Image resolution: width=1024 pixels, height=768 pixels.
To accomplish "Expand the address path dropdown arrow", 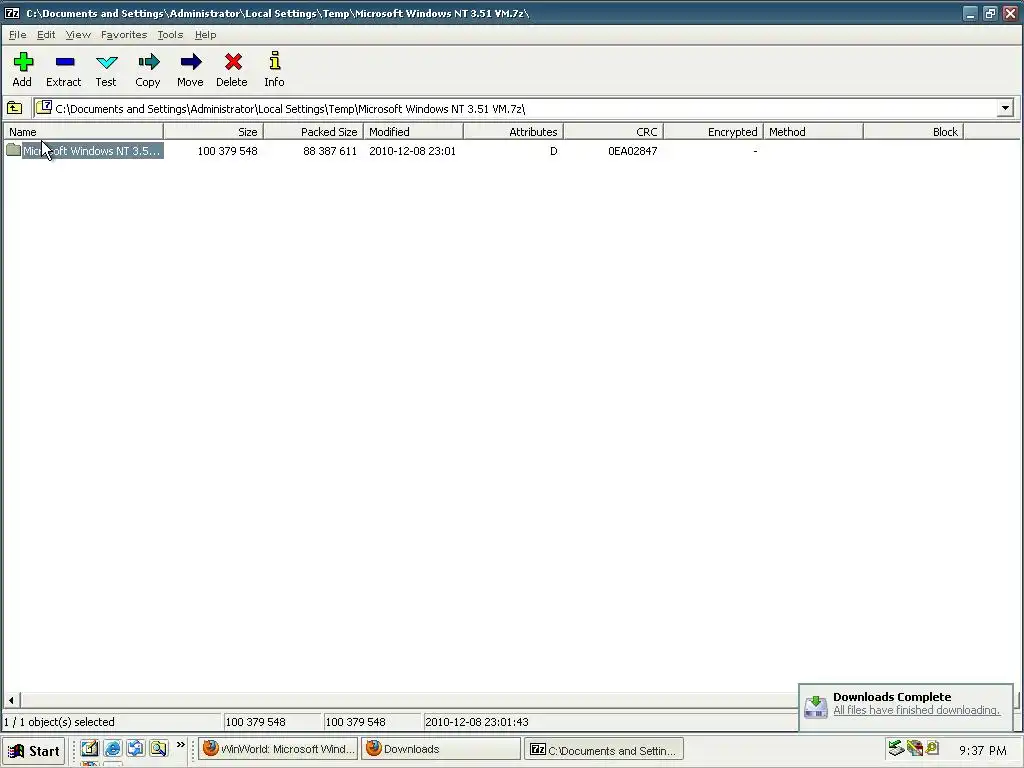I will click(x=1005, y=108).
